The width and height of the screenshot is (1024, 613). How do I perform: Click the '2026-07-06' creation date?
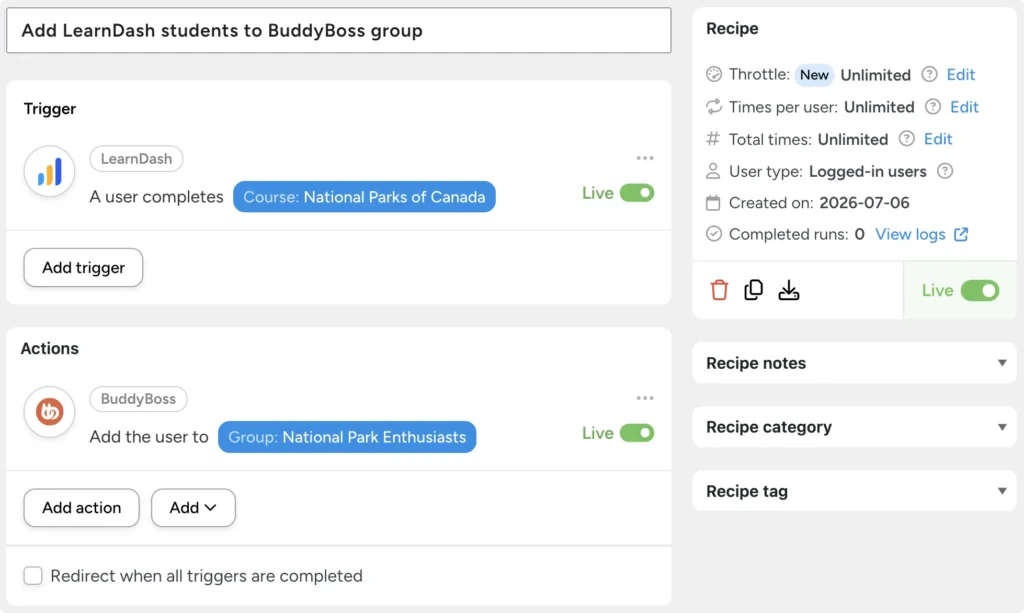[x=864, y=203]
